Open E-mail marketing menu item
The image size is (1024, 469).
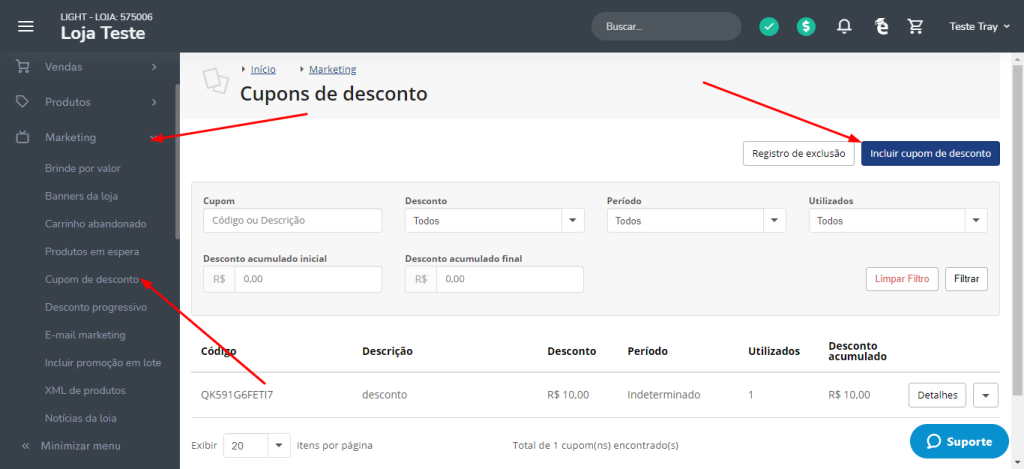tap(85, 335)
